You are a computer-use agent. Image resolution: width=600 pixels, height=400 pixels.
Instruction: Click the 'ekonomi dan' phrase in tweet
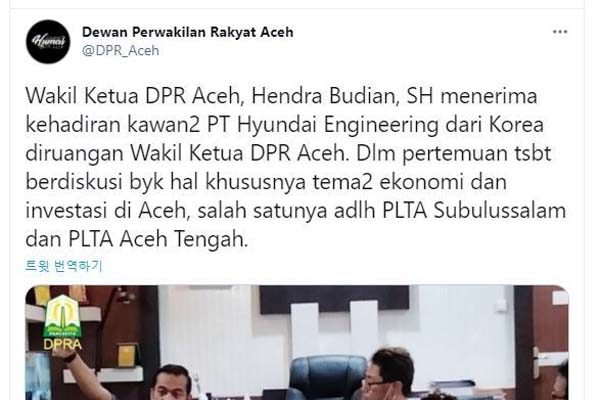tap(443, 182)
